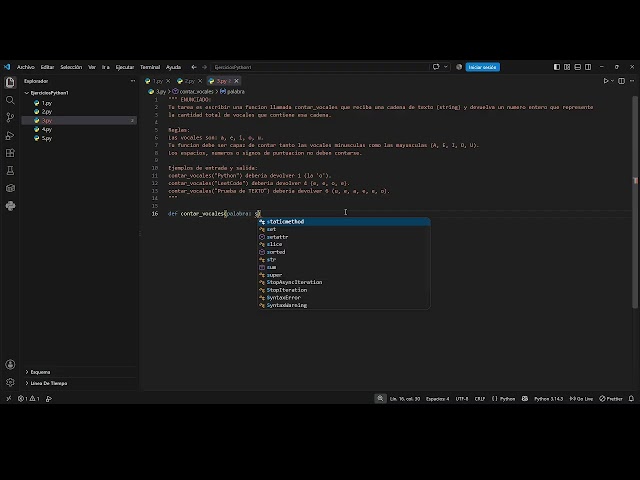Open the Selección menu

(71, 67)
